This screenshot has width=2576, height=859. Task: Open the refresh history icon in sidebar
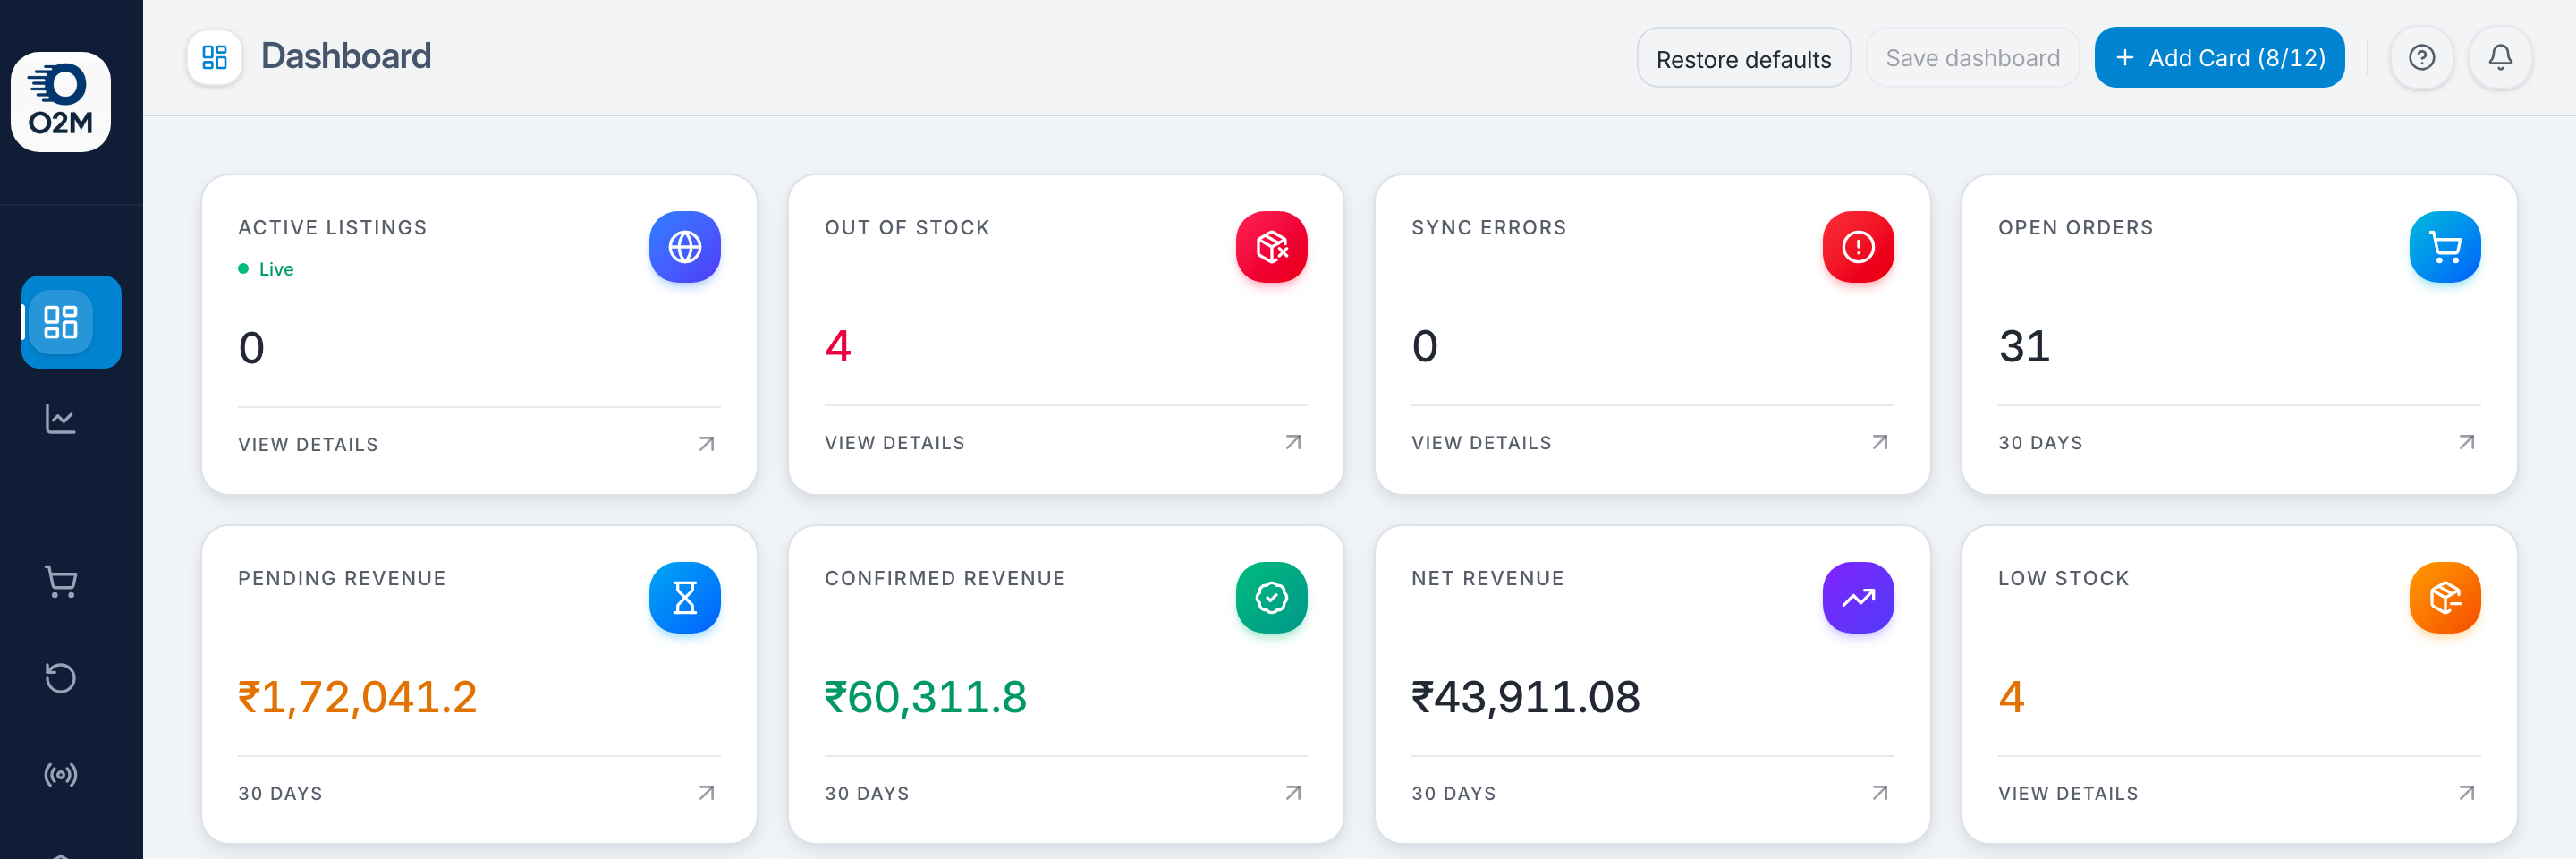(61, 678)
